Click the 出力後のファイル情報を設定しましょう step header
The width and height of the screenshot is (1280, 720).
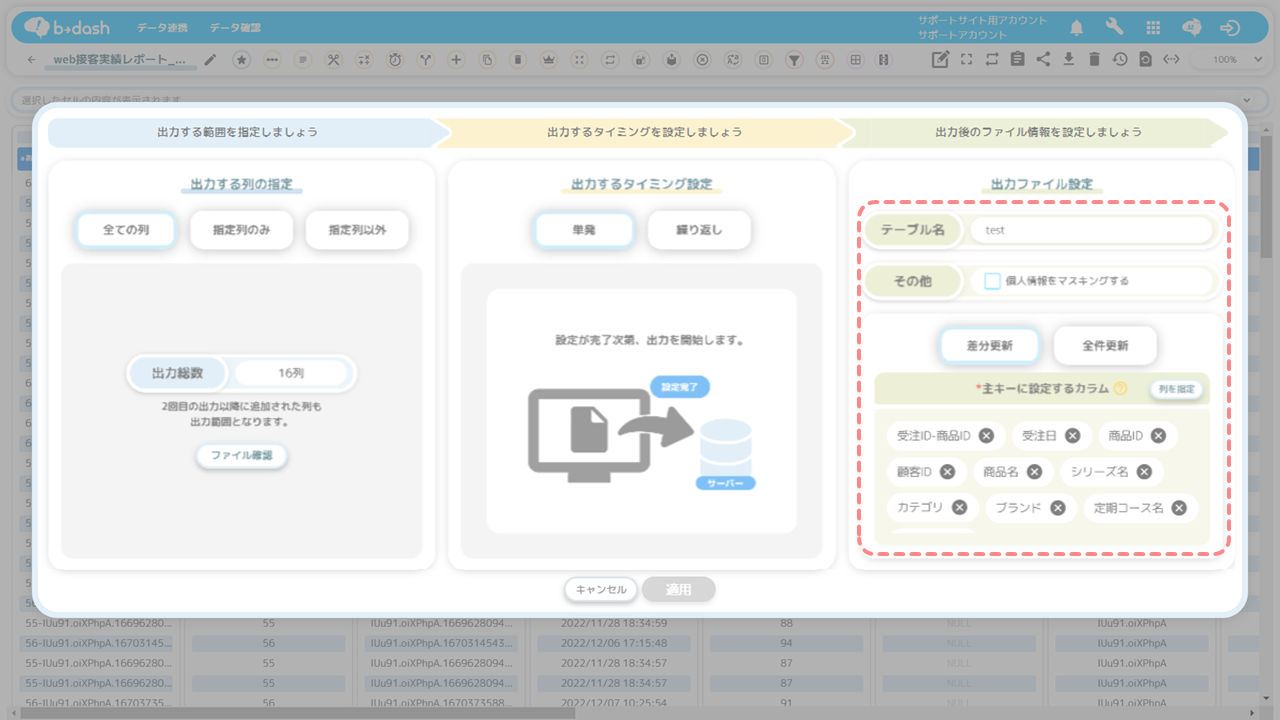pyautogui.click(x=1037, y=132)
